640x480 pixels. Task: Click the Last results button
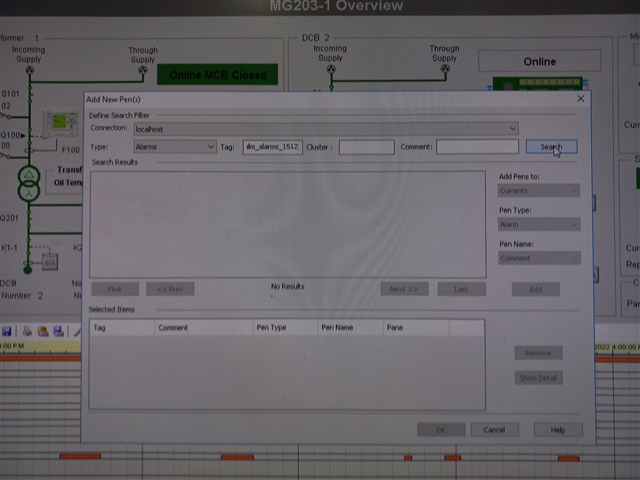462,289
